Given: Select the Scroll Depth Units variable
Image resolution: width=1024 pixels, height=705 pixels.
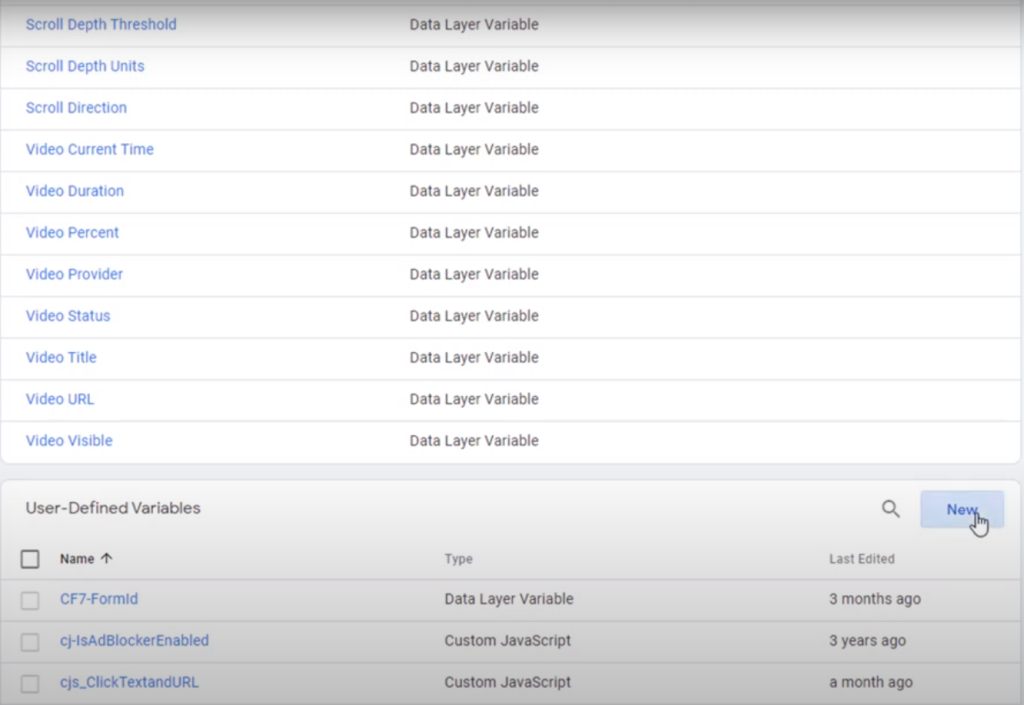Looking at the screenshot, I should point(84,66).
